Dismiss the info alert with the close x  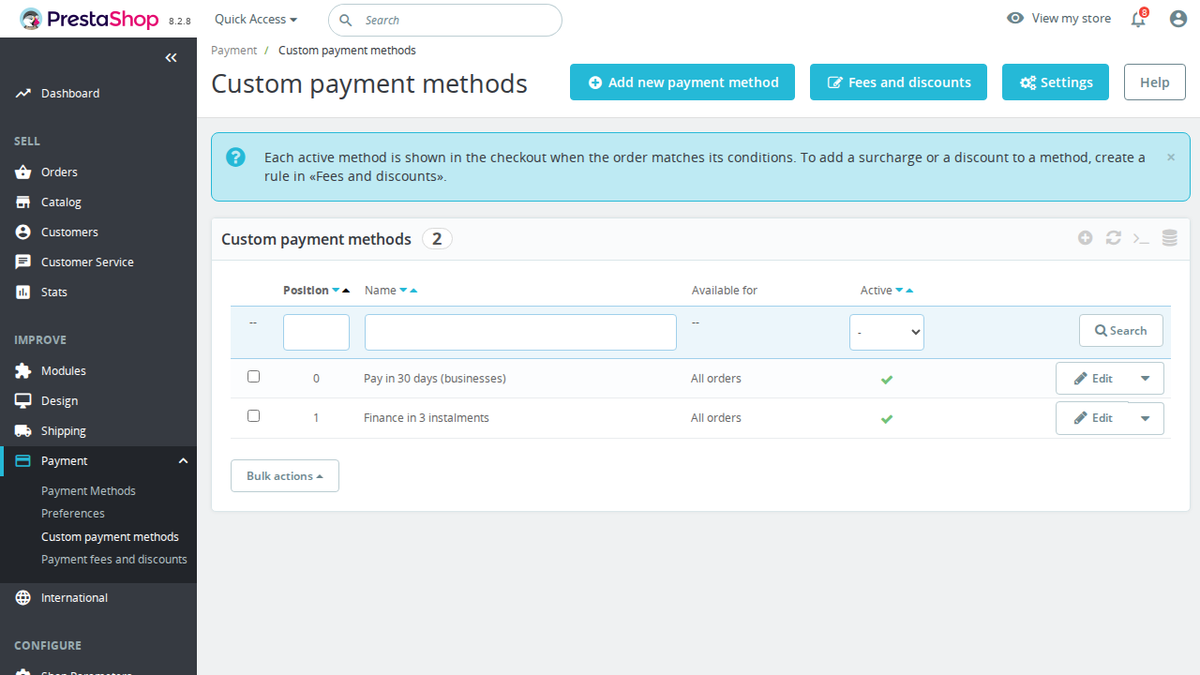[x=1171, y=157]
